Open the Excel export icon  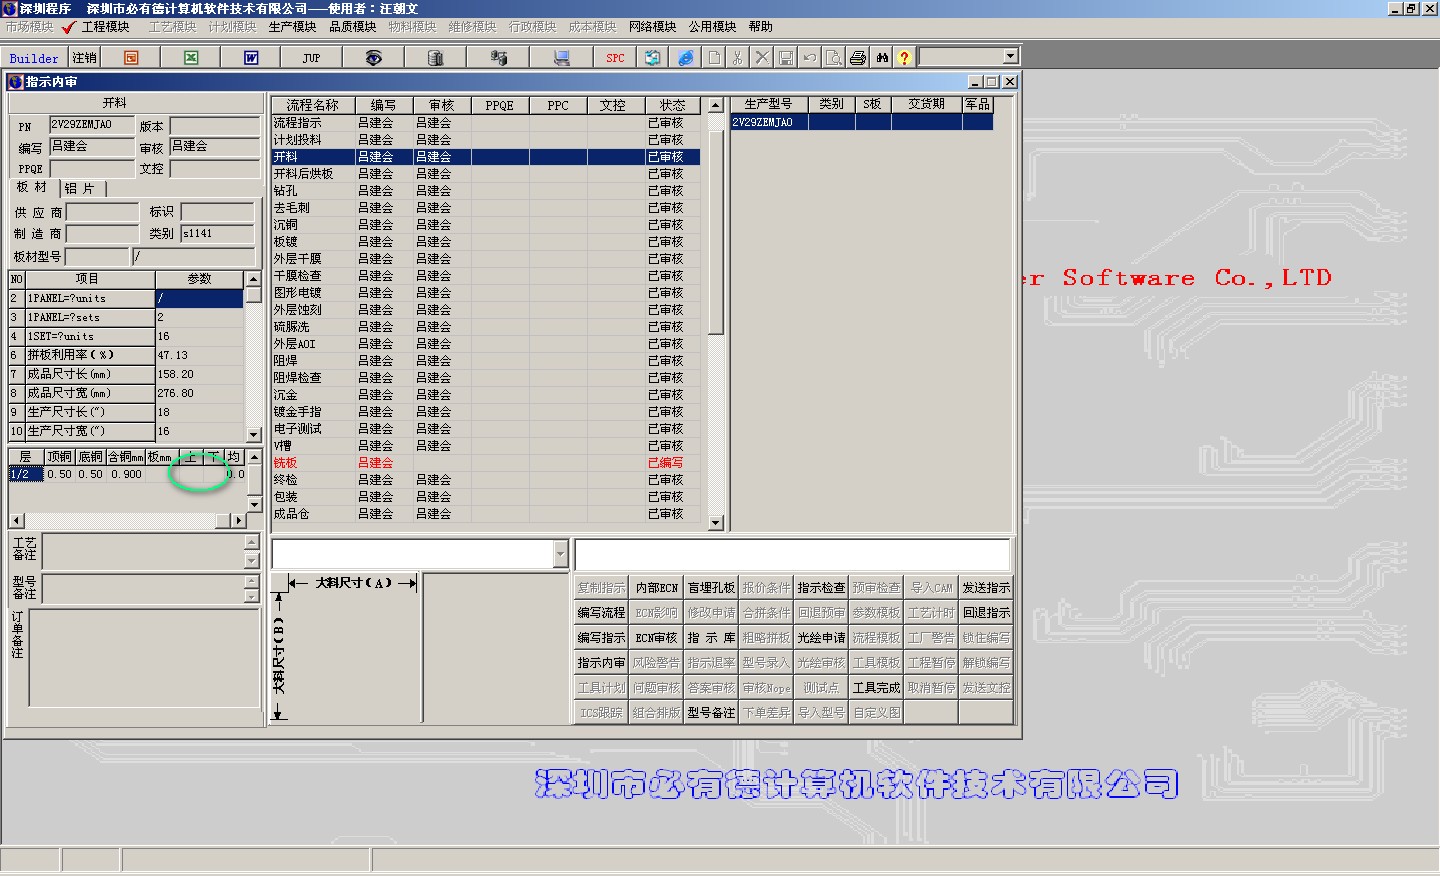point(191,58)
